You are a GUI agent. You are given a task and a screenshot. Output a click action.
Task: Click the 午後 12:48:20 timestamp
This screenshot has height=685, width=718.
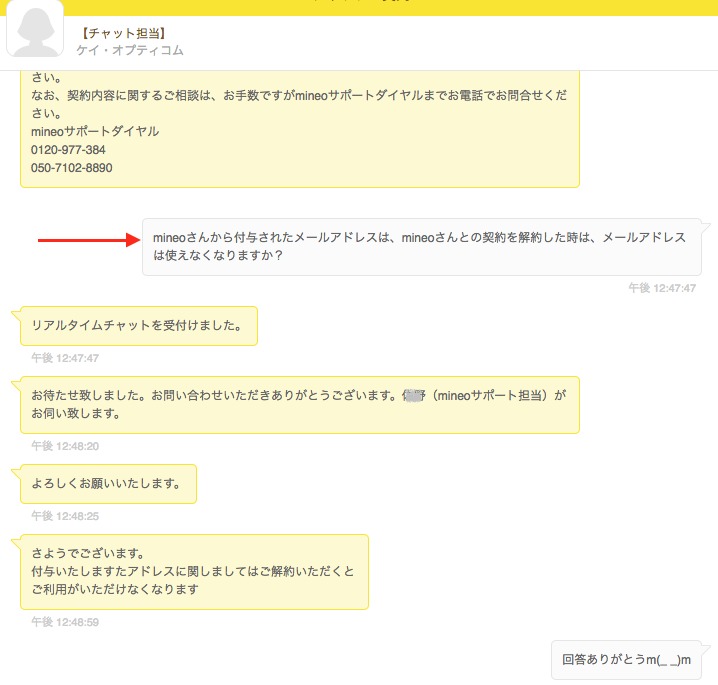[x=65, y=446]
